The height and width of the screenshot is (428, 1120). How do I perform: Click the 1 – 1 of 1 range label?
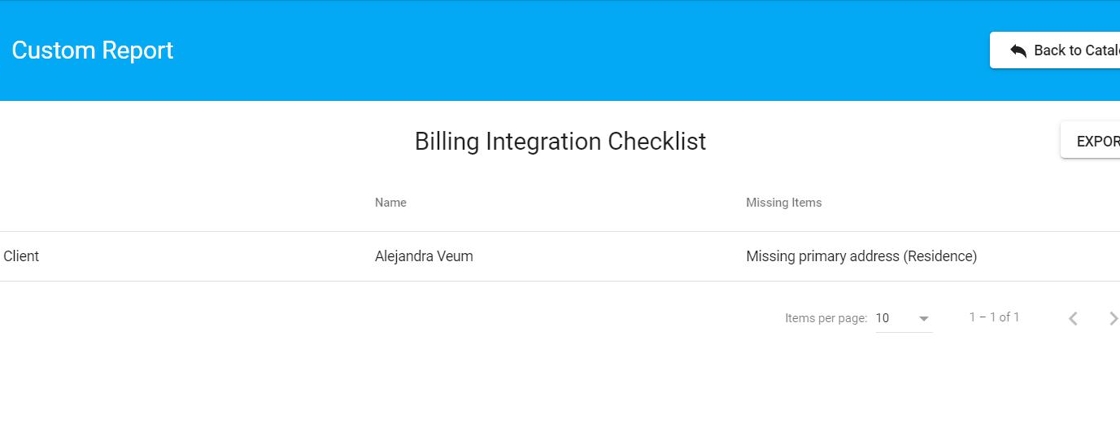pos(994,317)
